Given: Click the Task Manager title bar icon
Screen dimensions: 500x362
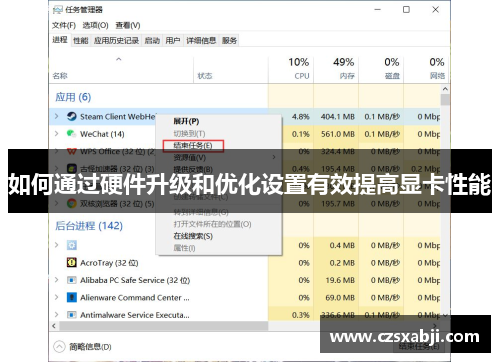Looking at the screenshot, I should pyautogui.click(x=58, y=10).
